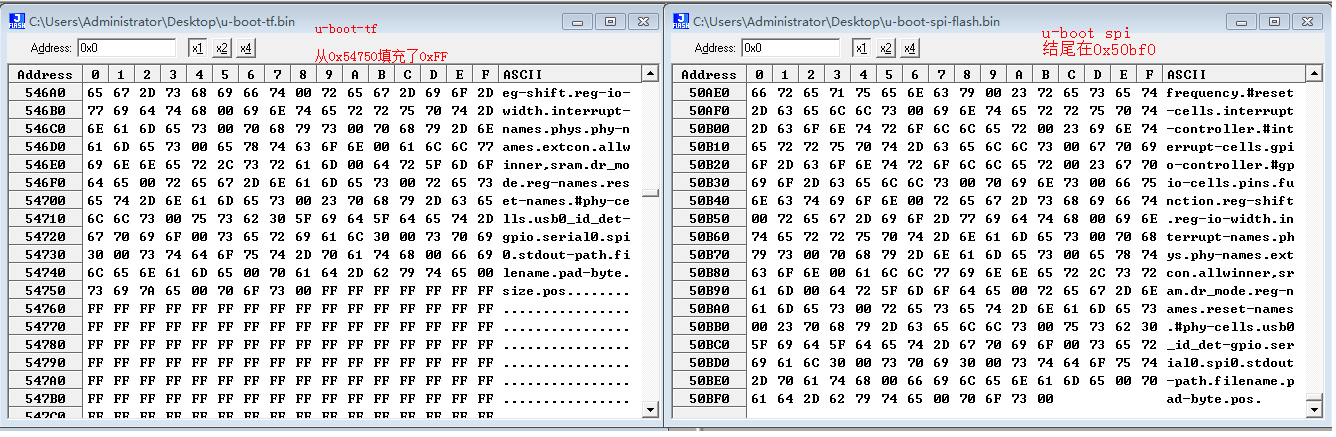Click ASCII text '_id_det-gpio.ser'
Viewport: 1336px width, 437px height.
pos(1230,344)
